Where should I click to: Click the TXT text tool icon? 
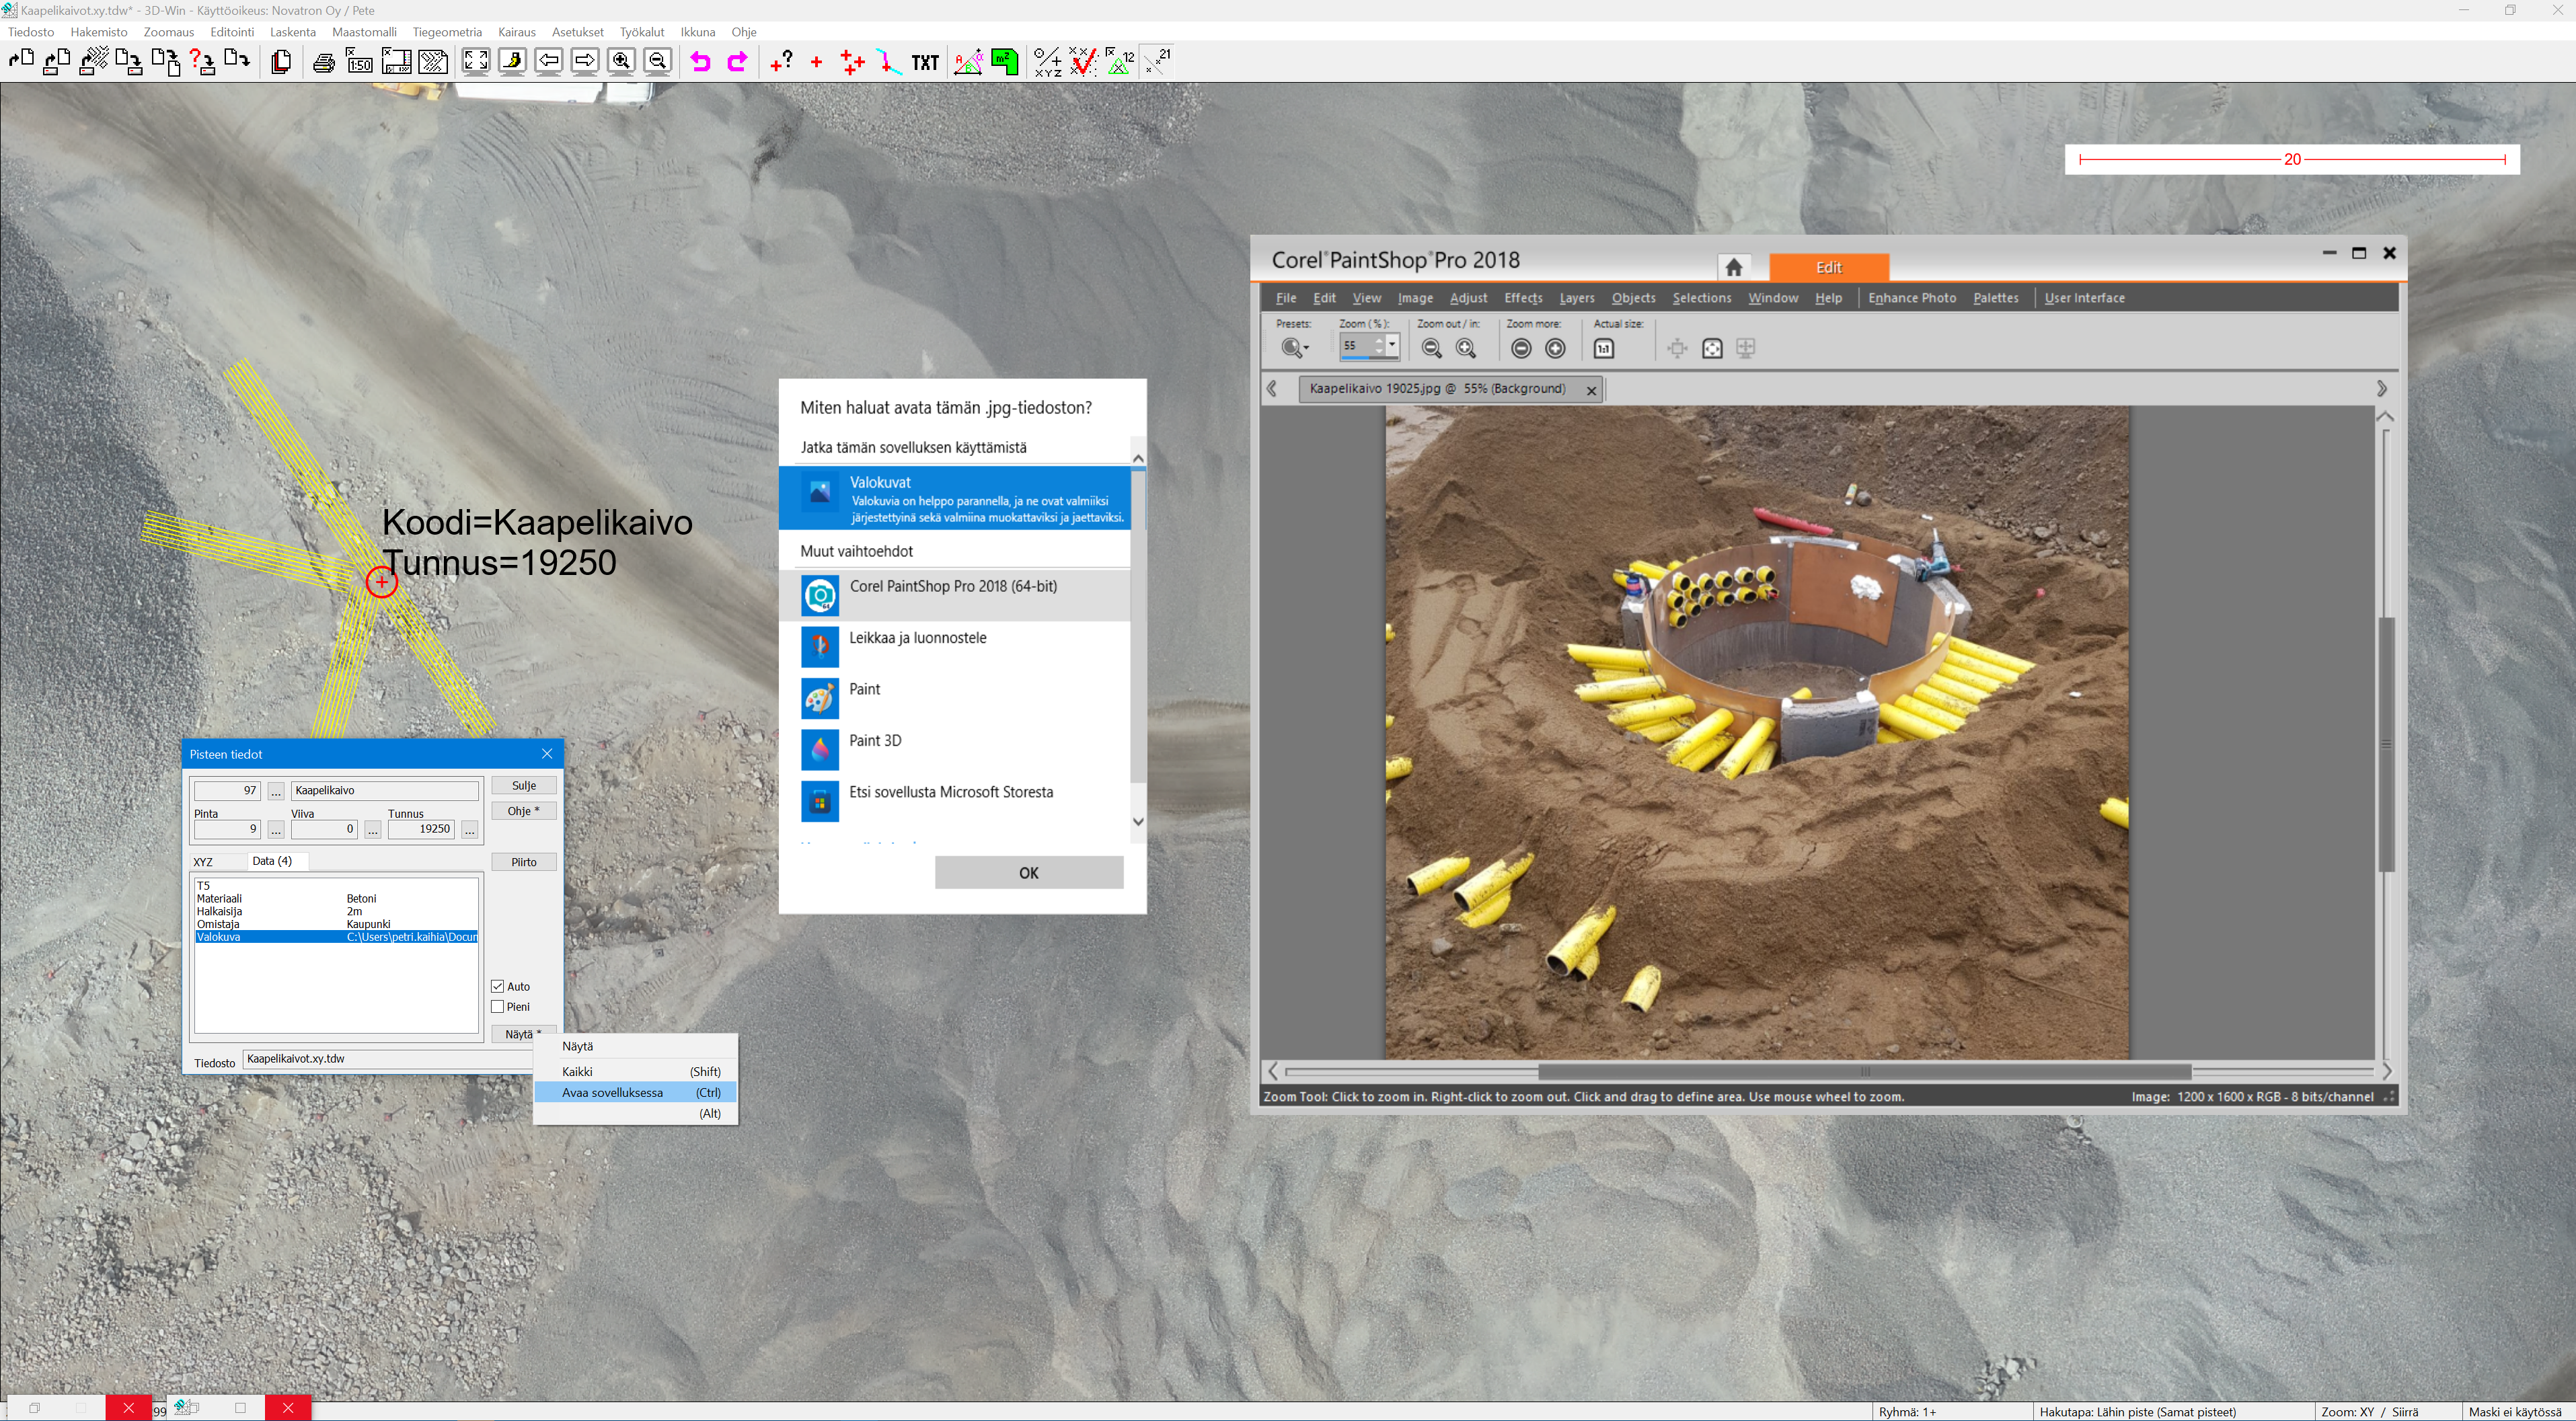(925, 62)
